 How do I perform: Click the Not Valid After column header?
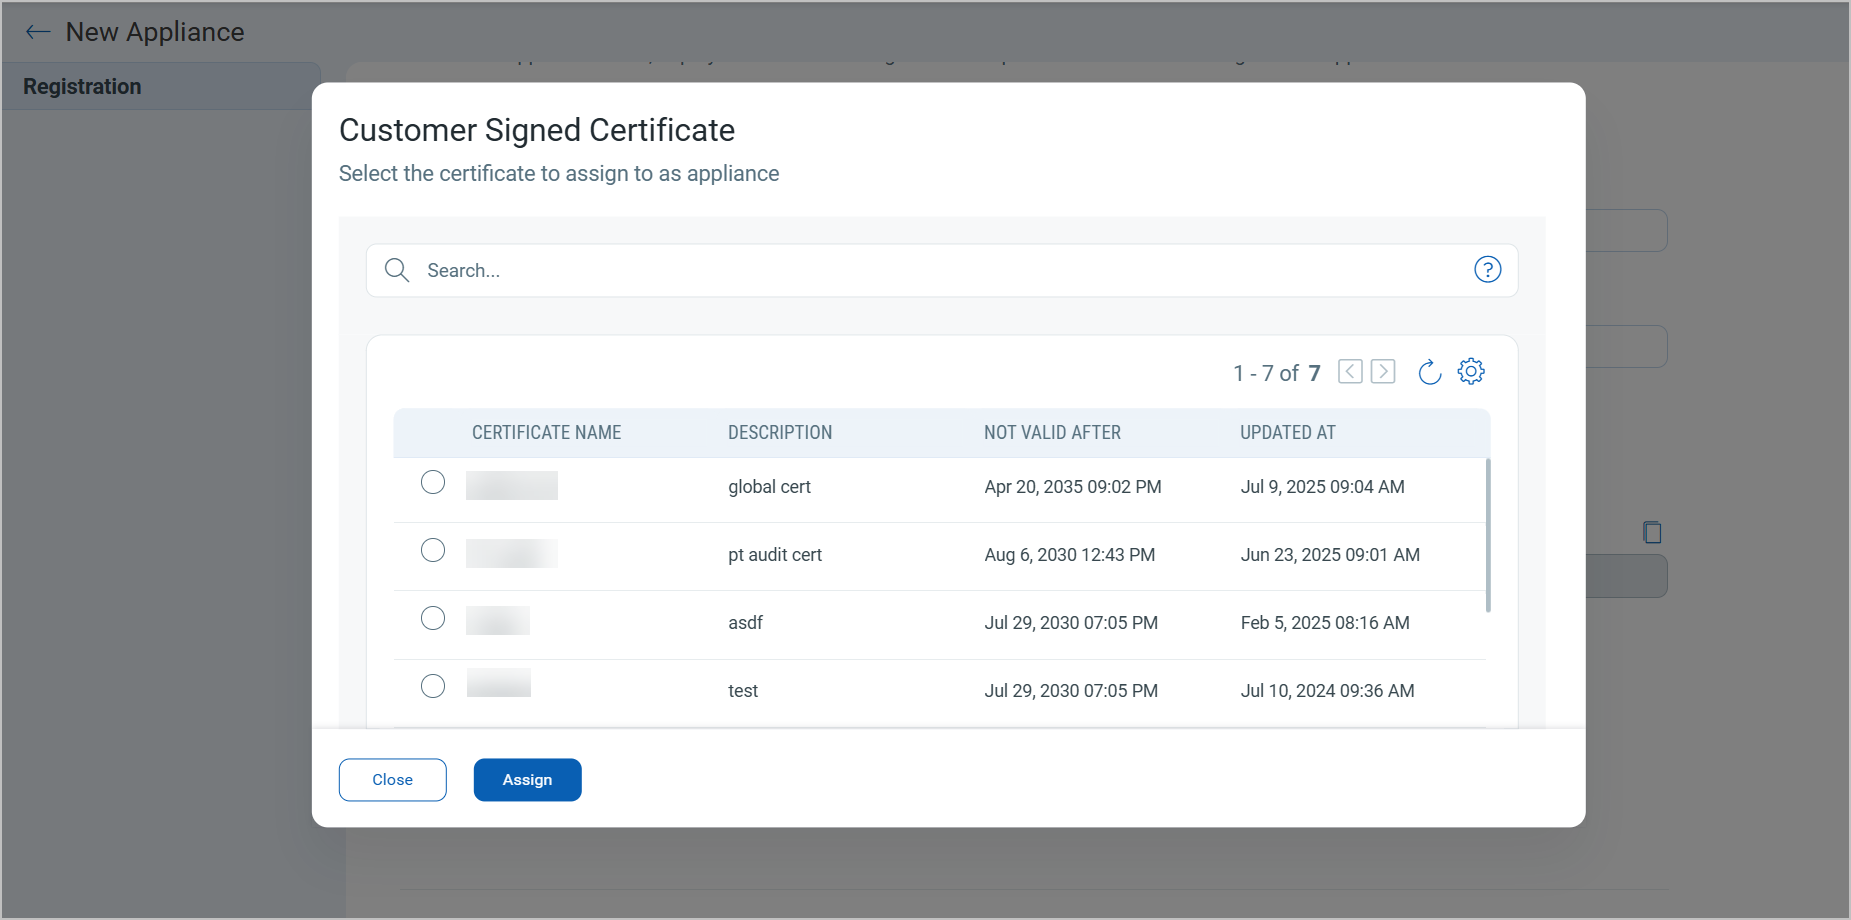tap(1052, 433)
